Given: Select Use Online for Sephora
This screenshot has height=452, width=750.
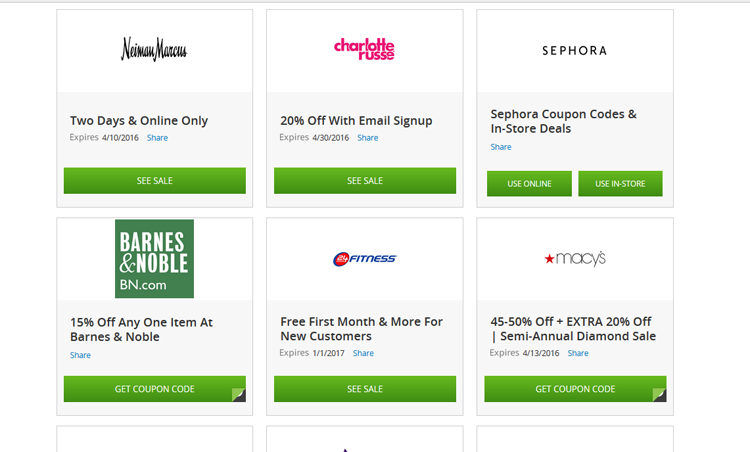Looking at the screenshot, I should click(529, 184).
